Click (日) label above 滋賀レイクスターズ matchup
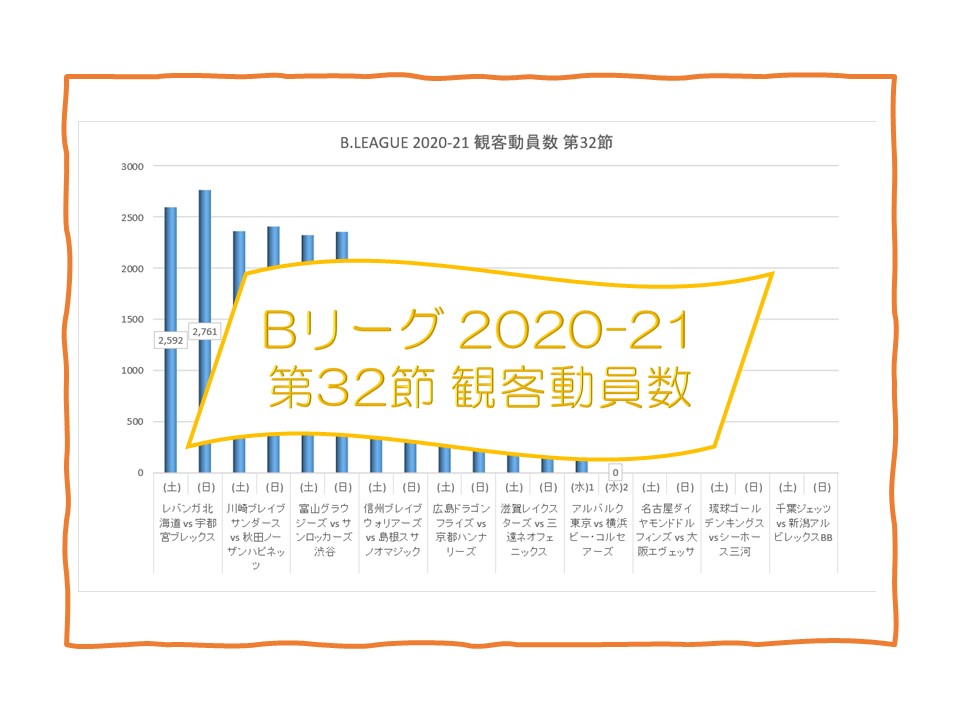This screenshot has width=960, height=720. (548, 487)
